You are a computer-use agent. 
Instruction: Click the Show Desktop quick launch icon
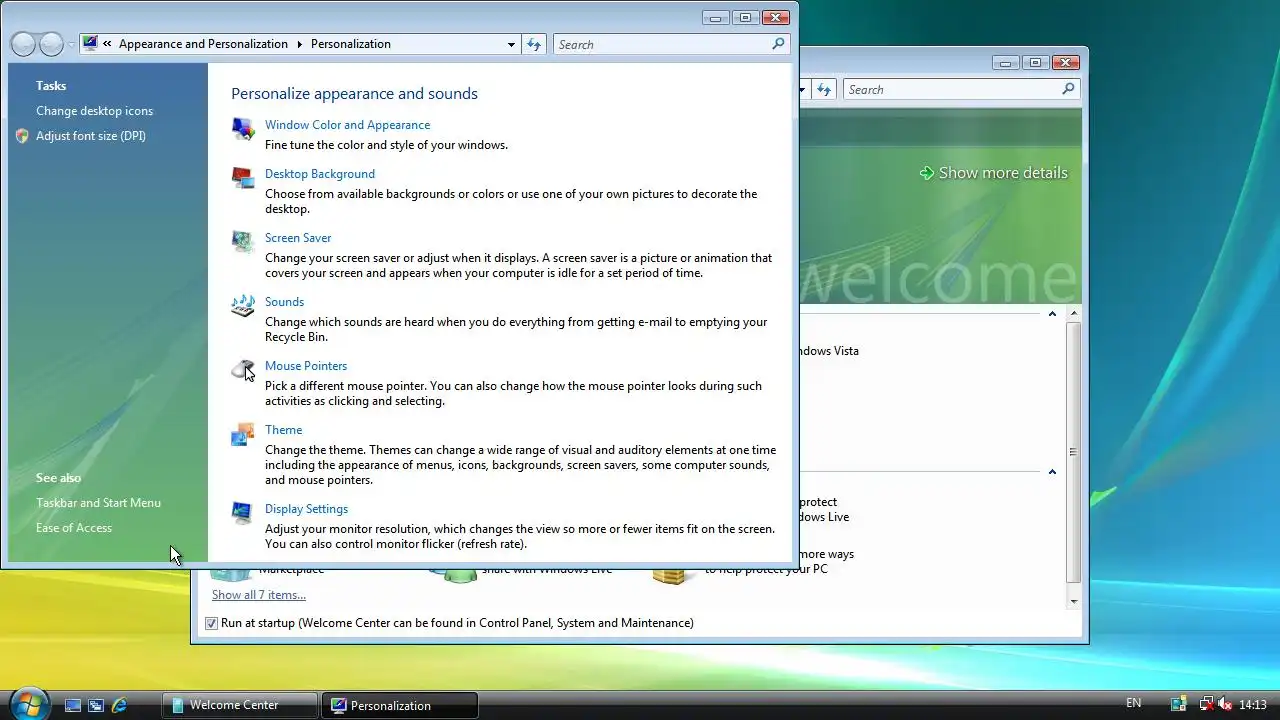click(x=73, y=705)
